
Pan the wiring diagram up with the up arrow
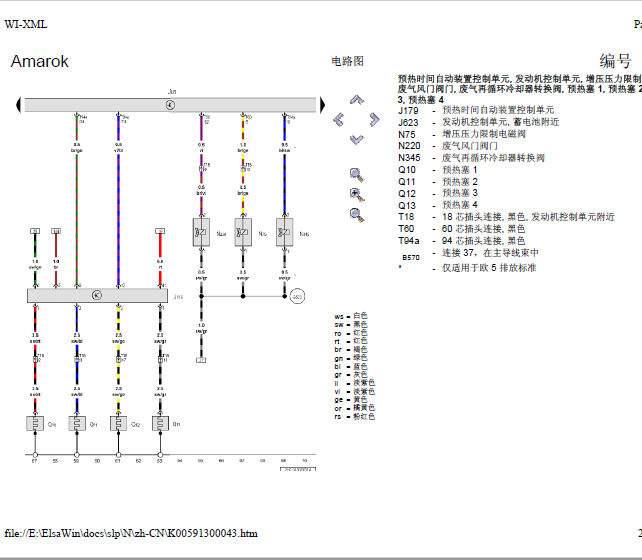(x=357, y=99)
